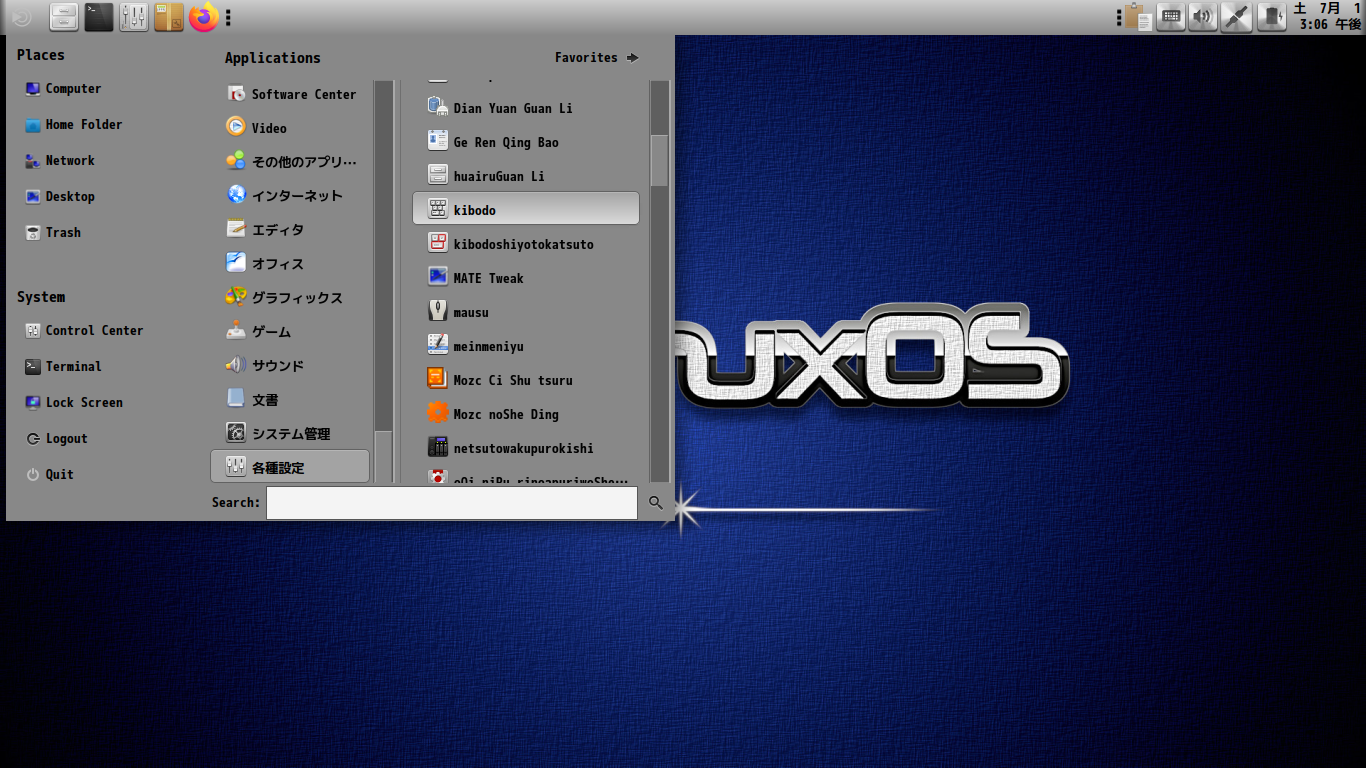Launch the highlighted kibodo entry
Screen dimensions: 1366x768
tap(526, 209)
